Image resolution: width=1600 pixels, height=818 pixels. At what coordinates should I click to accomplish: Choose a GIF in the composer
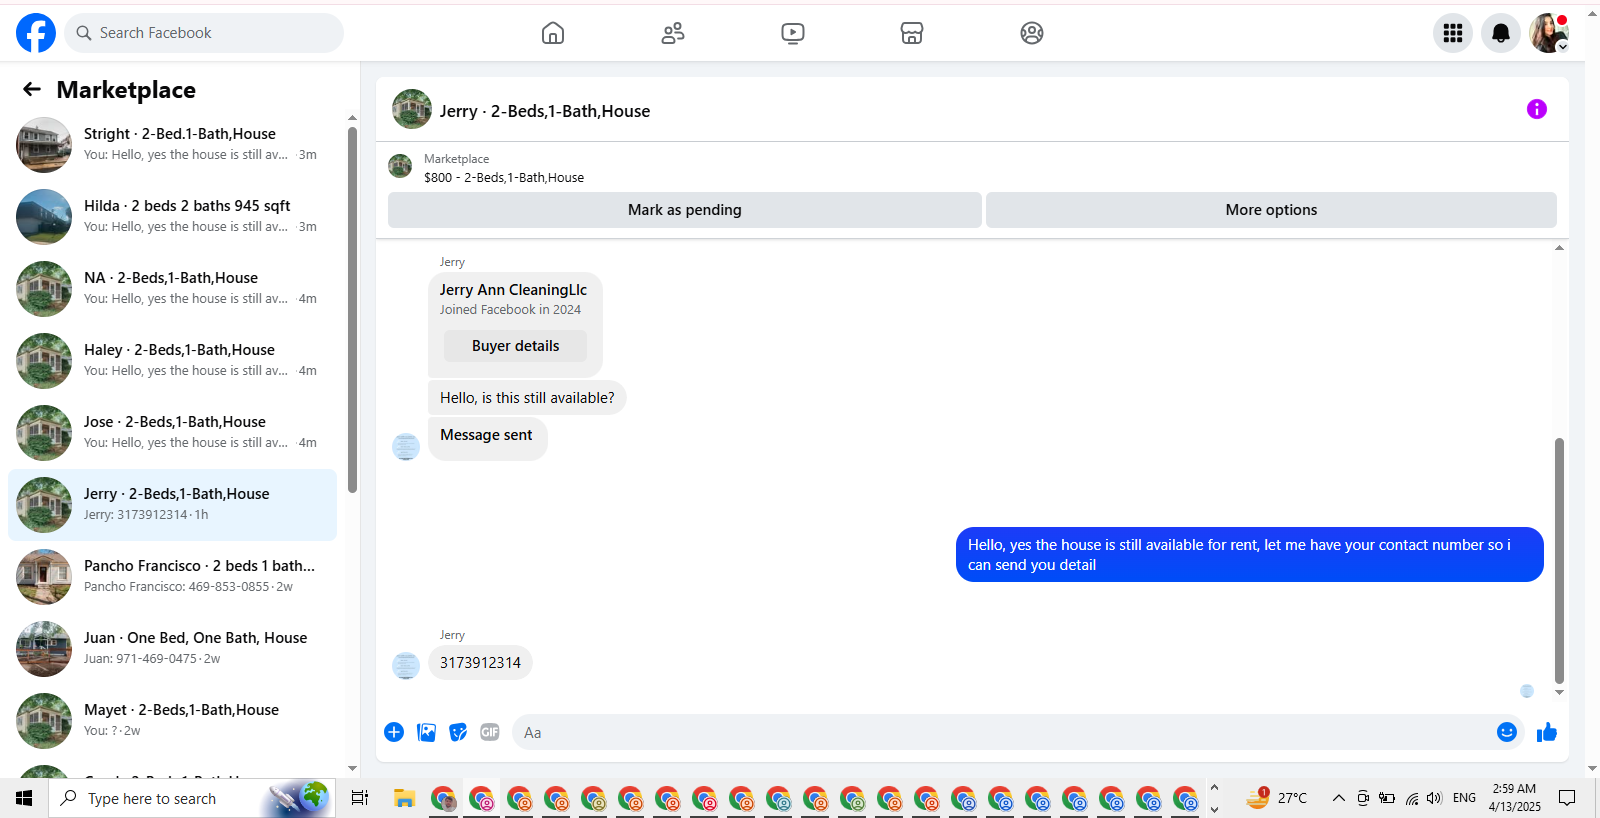490,732
